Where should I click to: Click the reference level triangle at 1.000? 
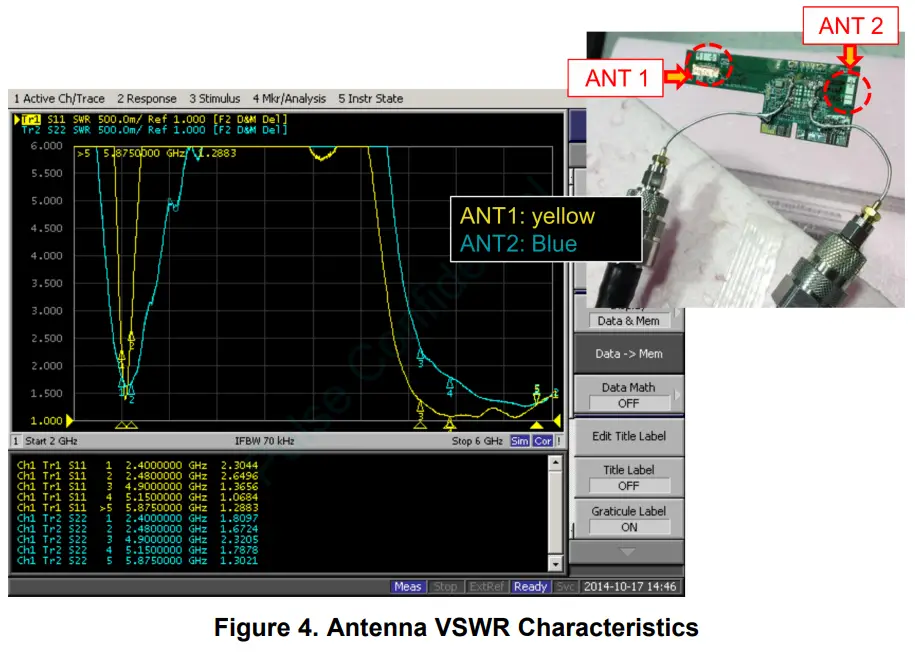click(69, 420)
